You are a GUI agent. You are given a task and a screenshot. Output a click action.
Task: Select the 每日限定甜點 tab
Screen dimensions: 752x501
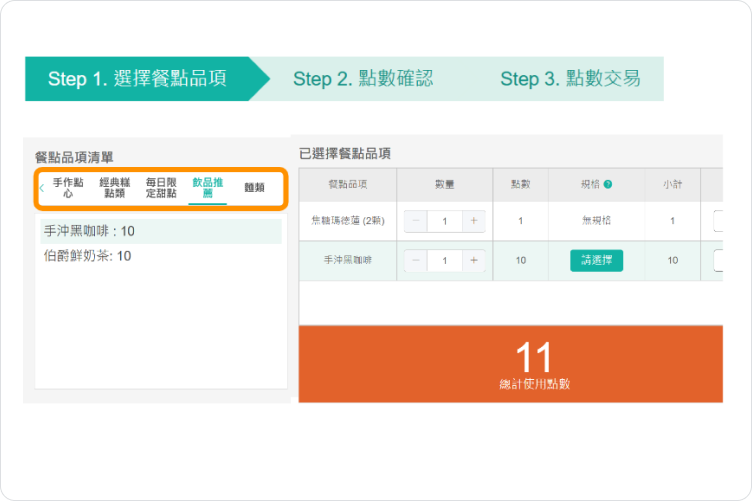coord(161,187)
